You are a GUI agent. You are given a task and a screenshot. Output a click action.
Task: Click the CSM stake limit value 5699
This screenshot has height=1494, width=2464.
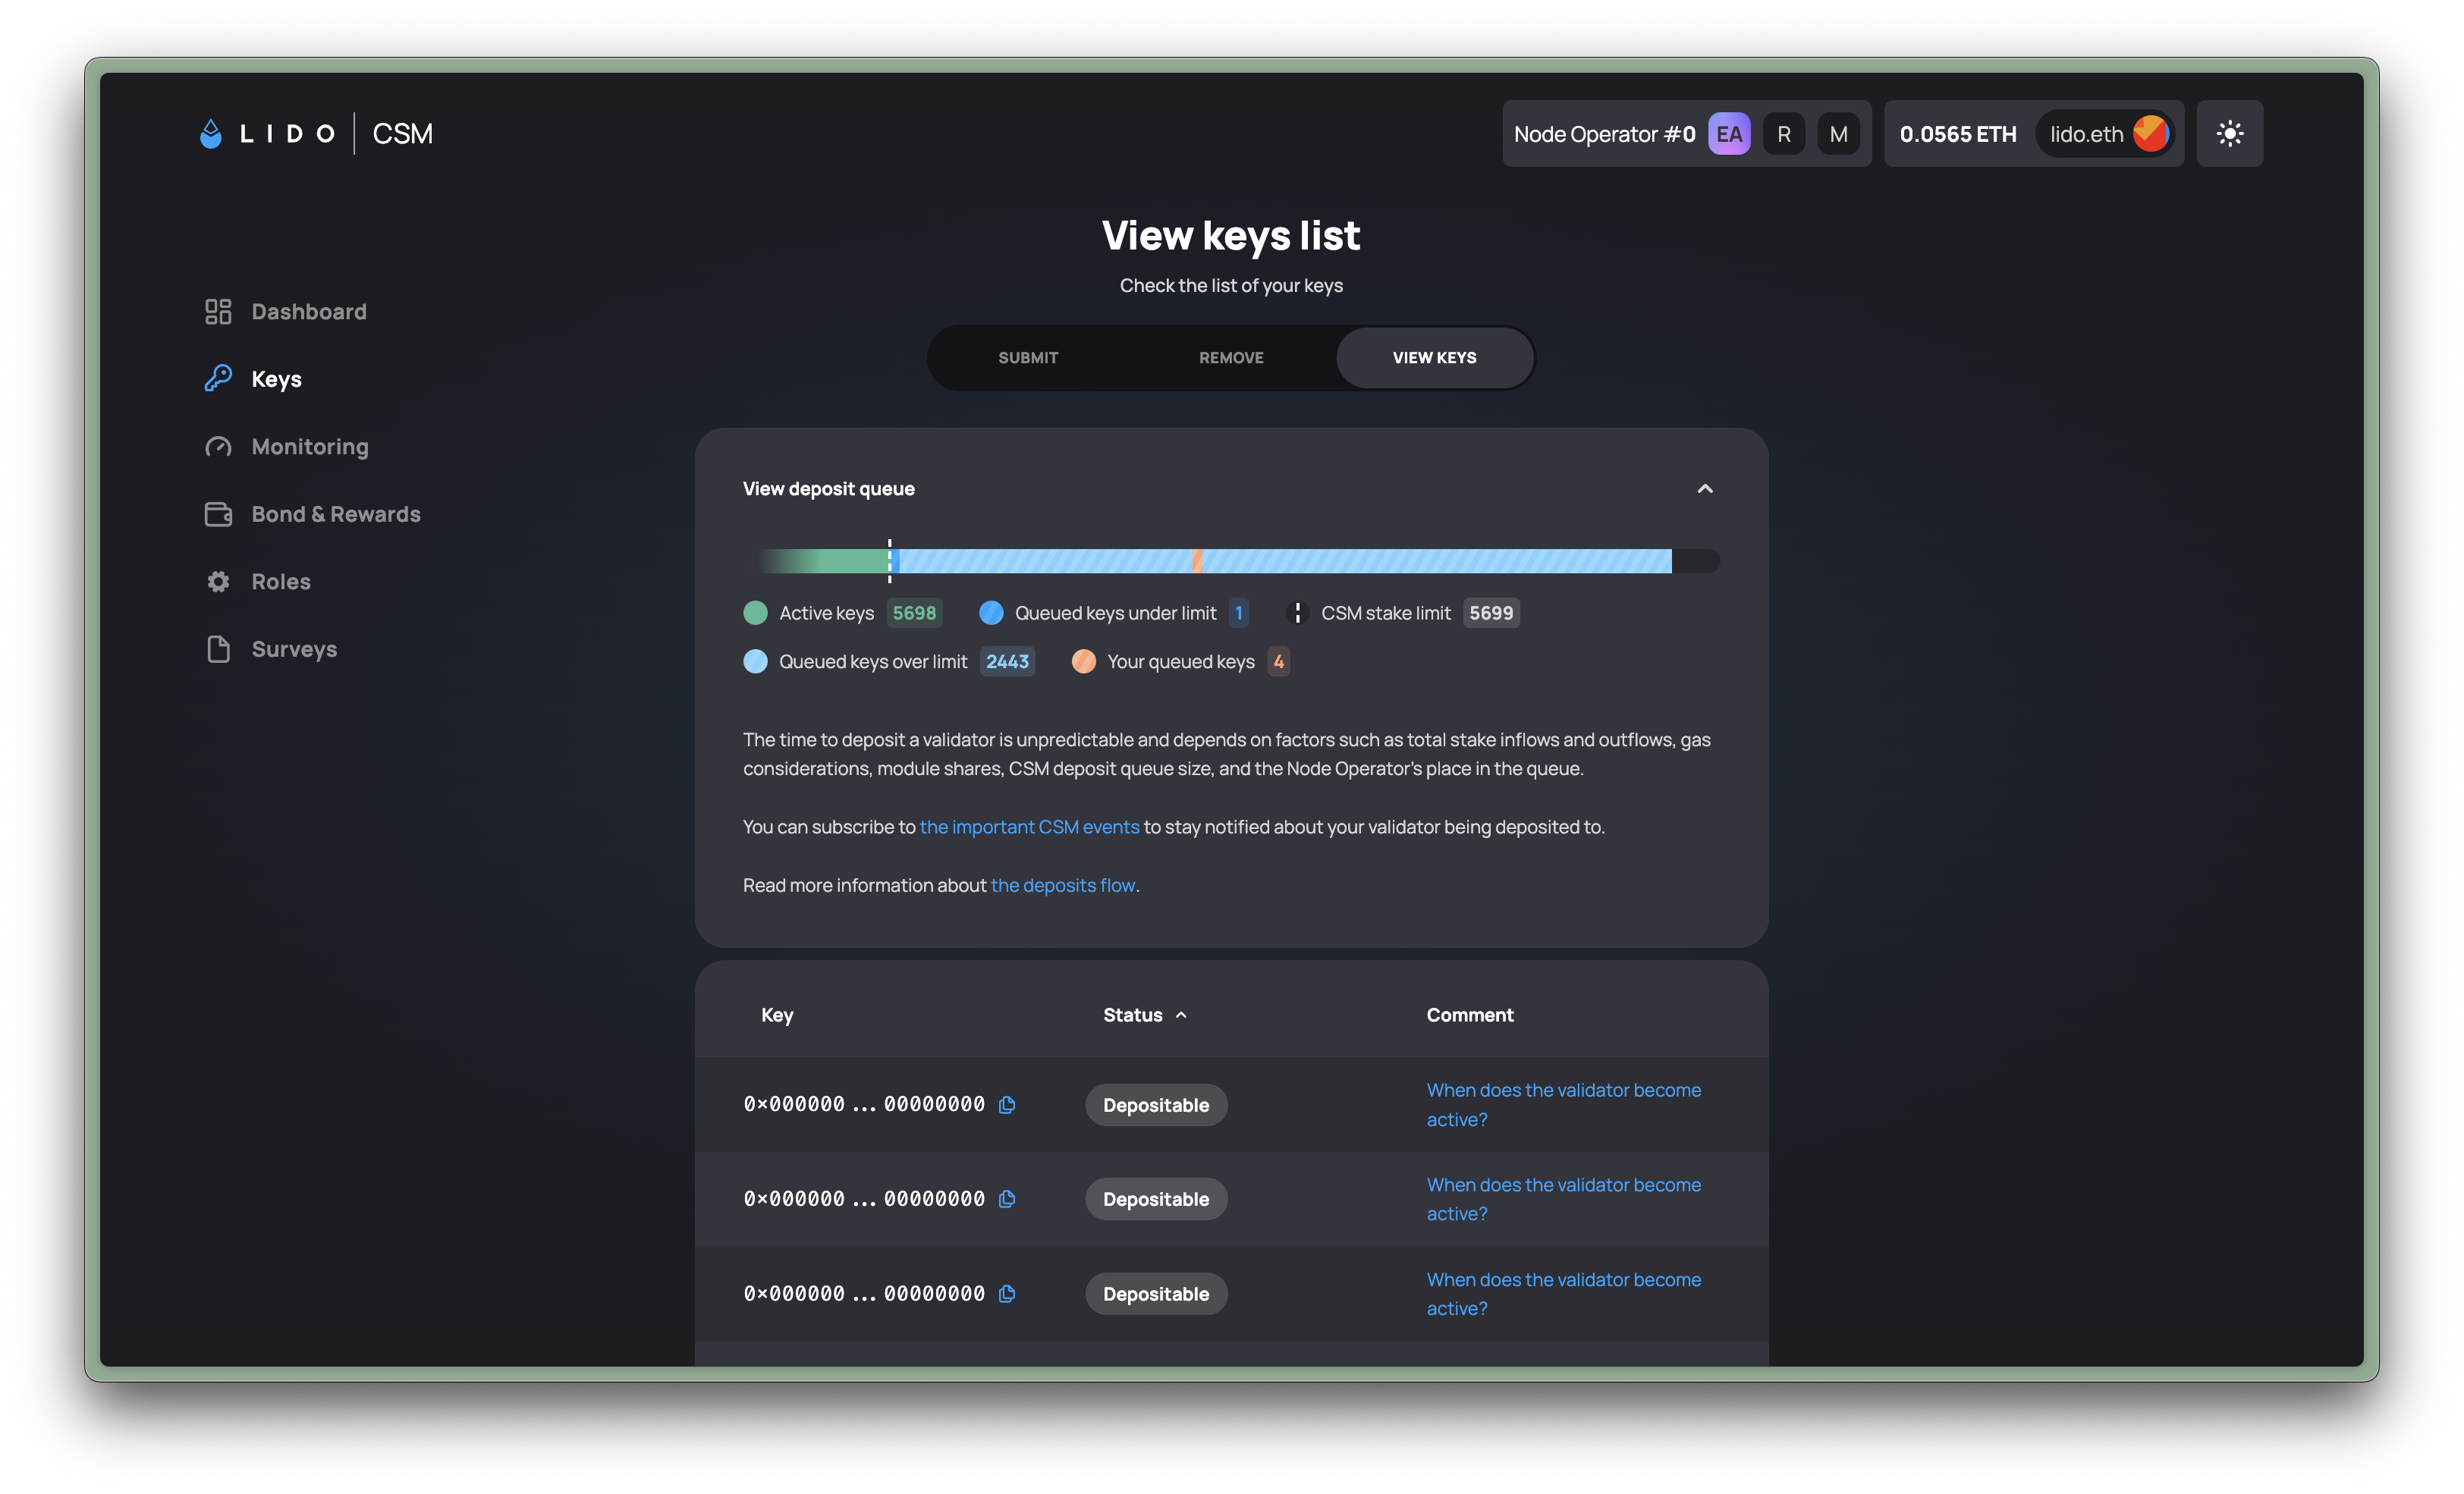point(1491,613)
